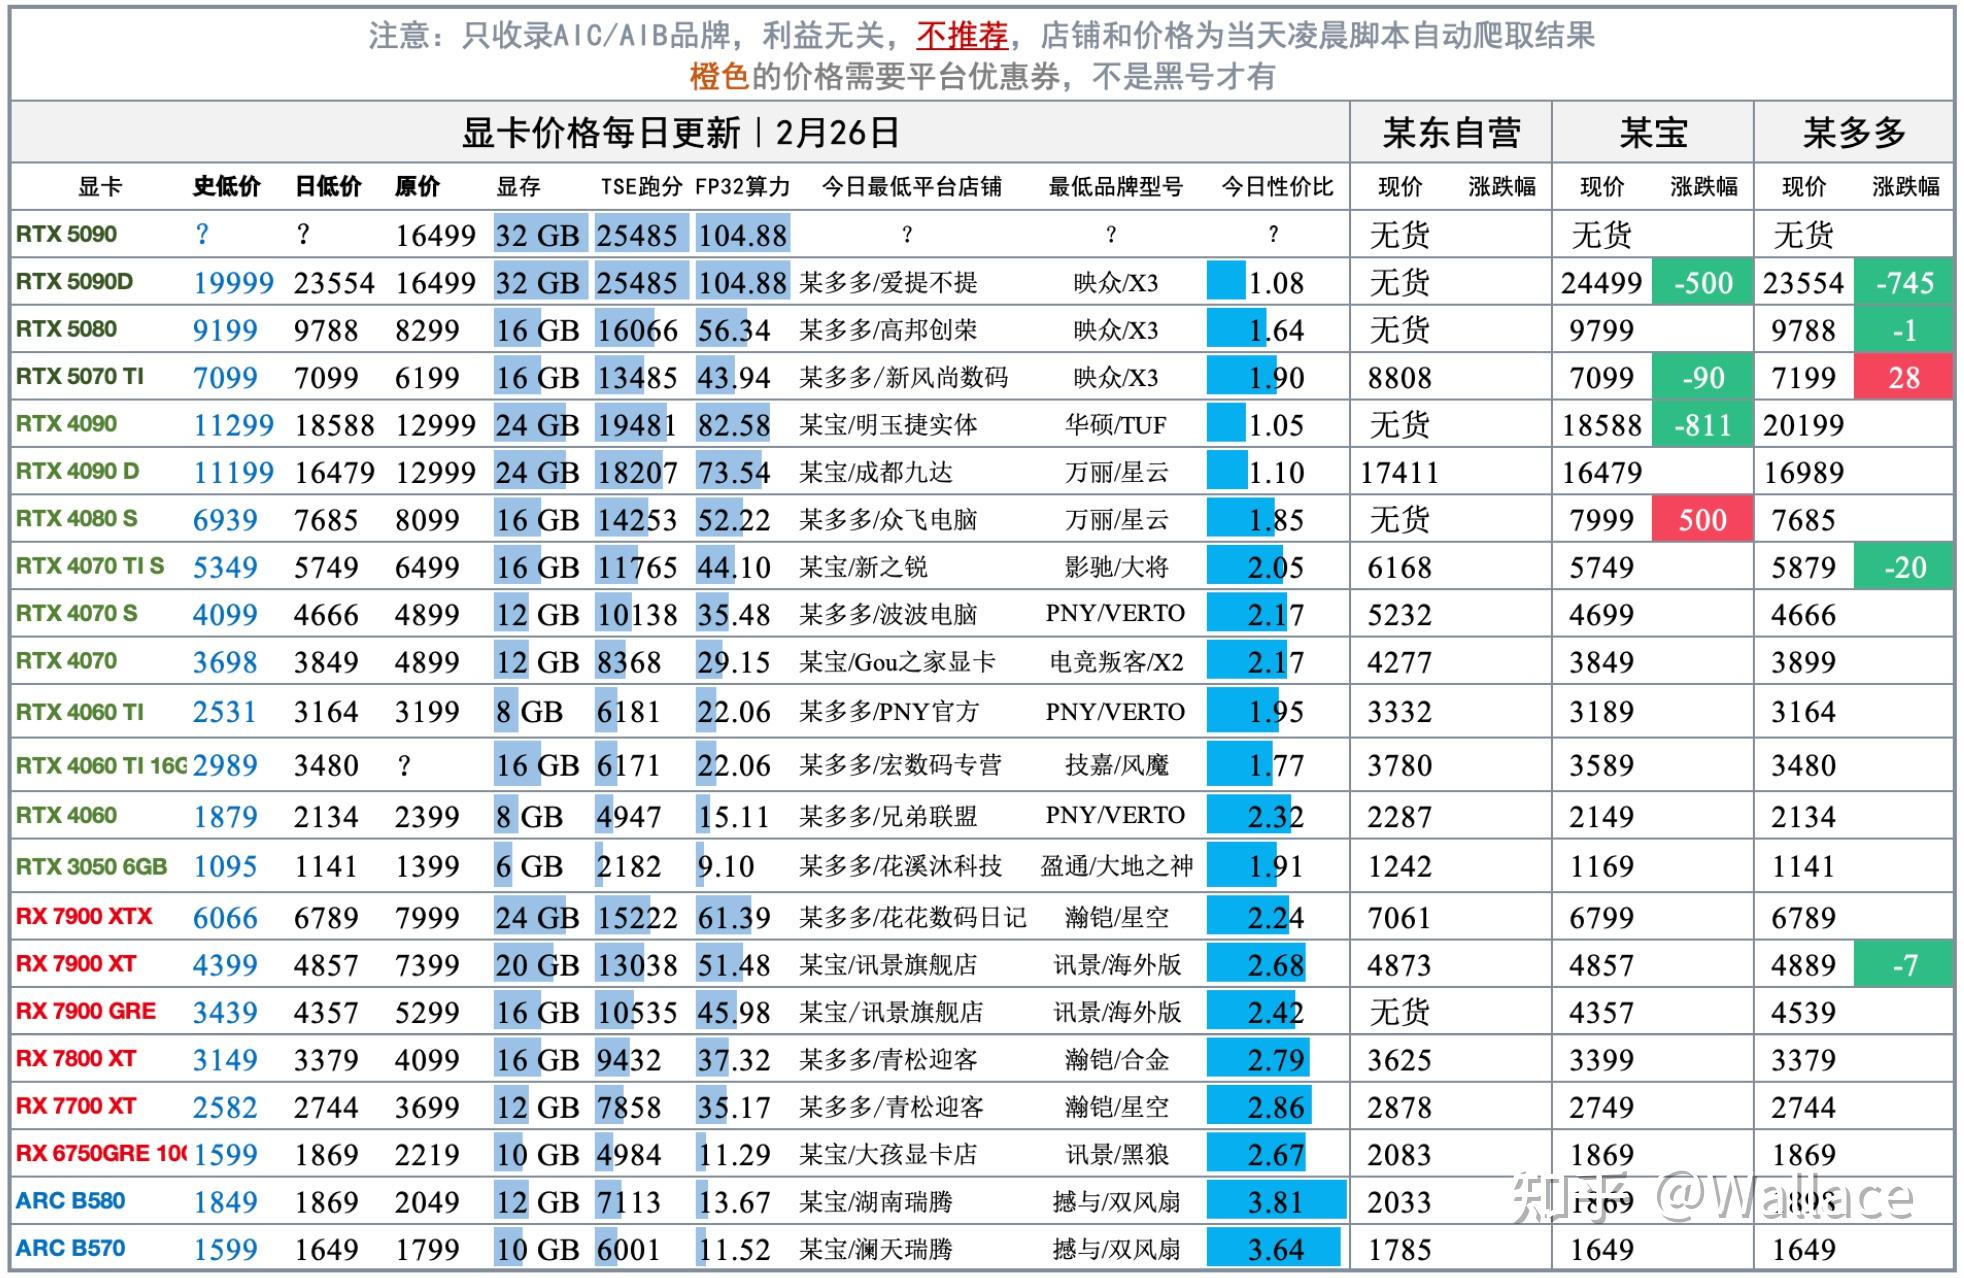The height and width of the screenshot is (1278, 1964).
Task: Click the 某多多 section header
Action: point(1853,132)
